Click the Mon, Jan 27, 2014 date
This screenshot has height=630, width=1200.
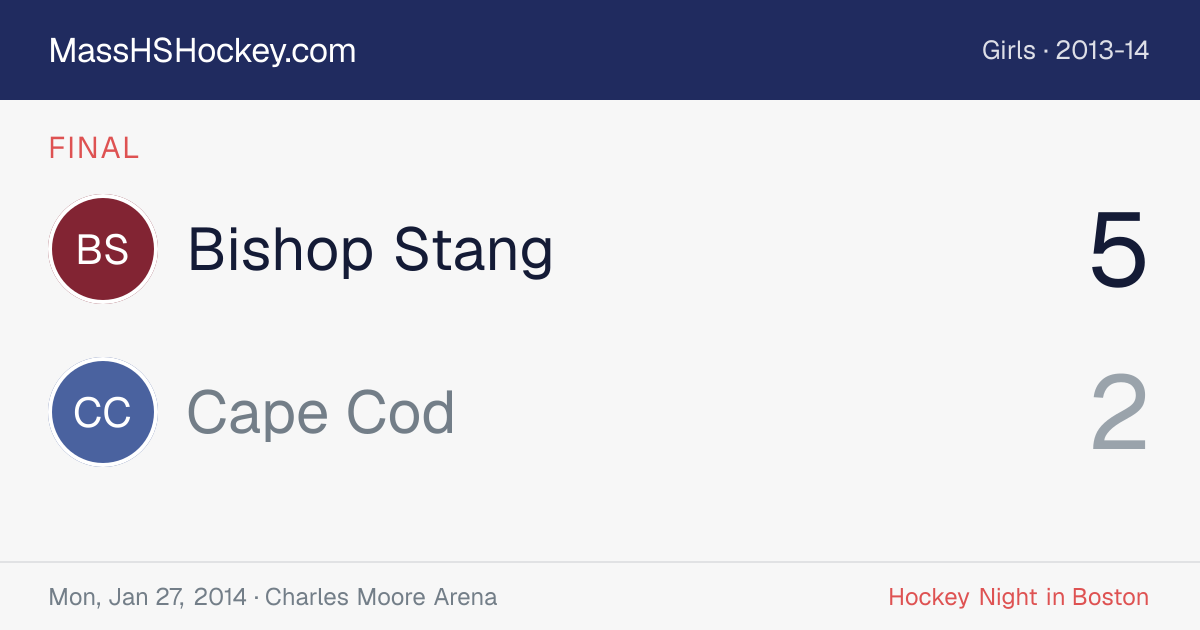point(148,597)
